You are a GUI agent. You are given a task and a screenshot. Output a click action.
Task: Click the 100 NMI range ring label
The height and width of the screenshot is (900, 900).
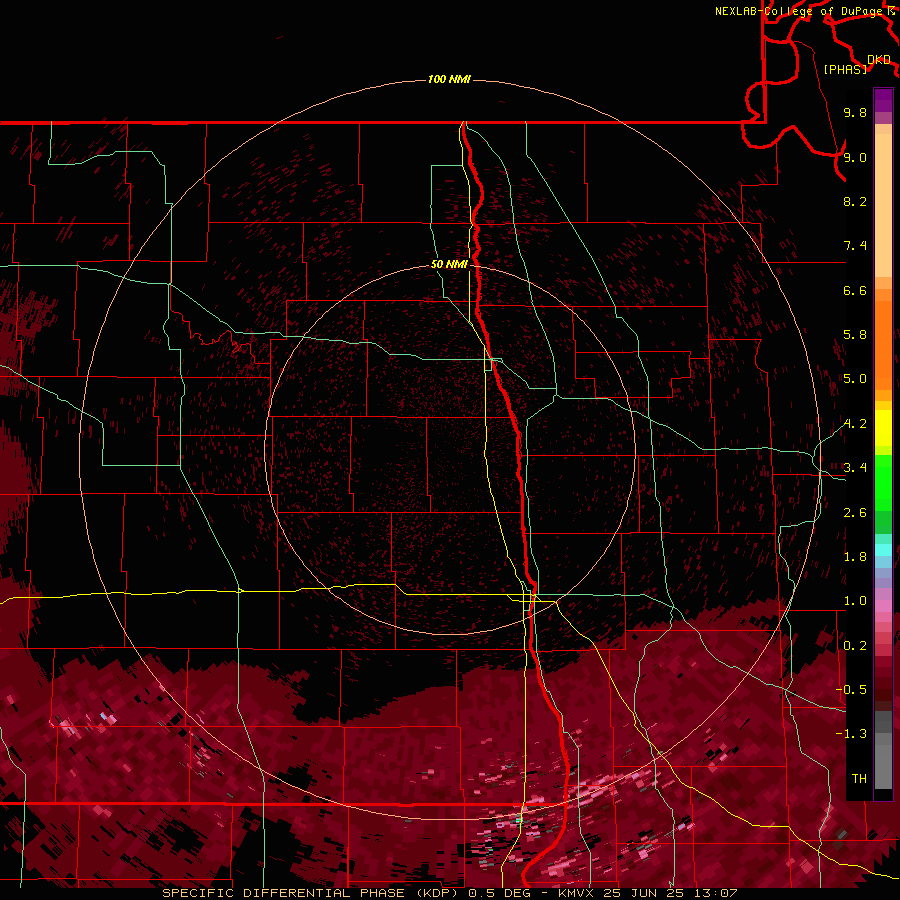coord(449,79)
